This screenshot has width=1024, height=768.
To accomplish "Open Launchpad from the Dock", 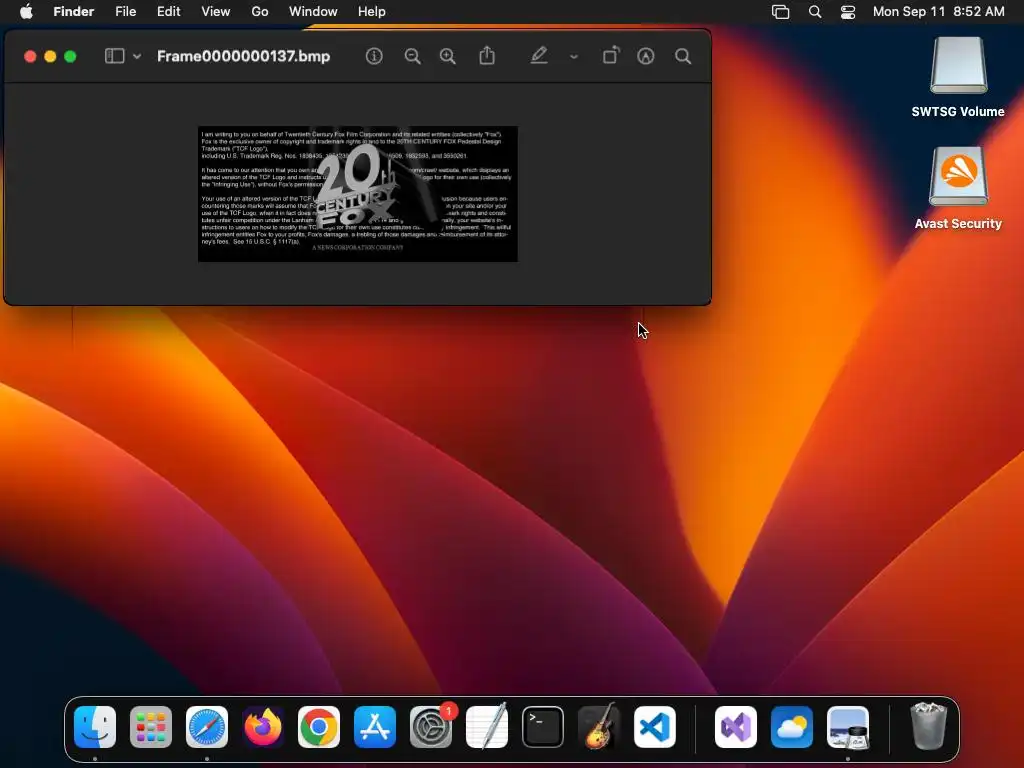I will (x=151, y=727).
